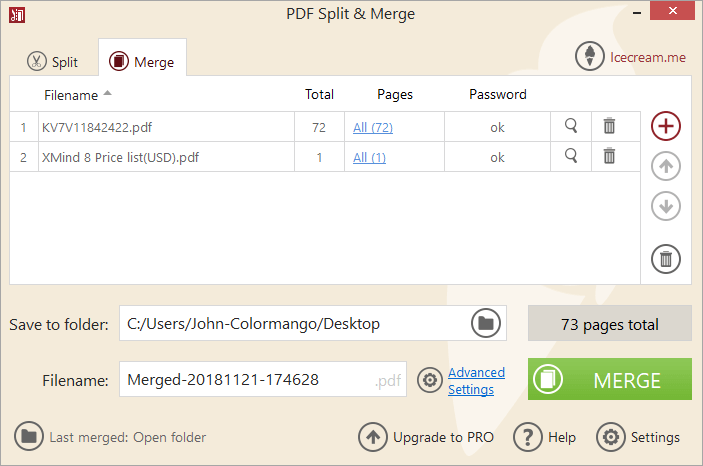Screen dimensions: 703x466
Task: Preview XMind 8 Price list with the magnifier icon
Action: (x=571, y=156)
